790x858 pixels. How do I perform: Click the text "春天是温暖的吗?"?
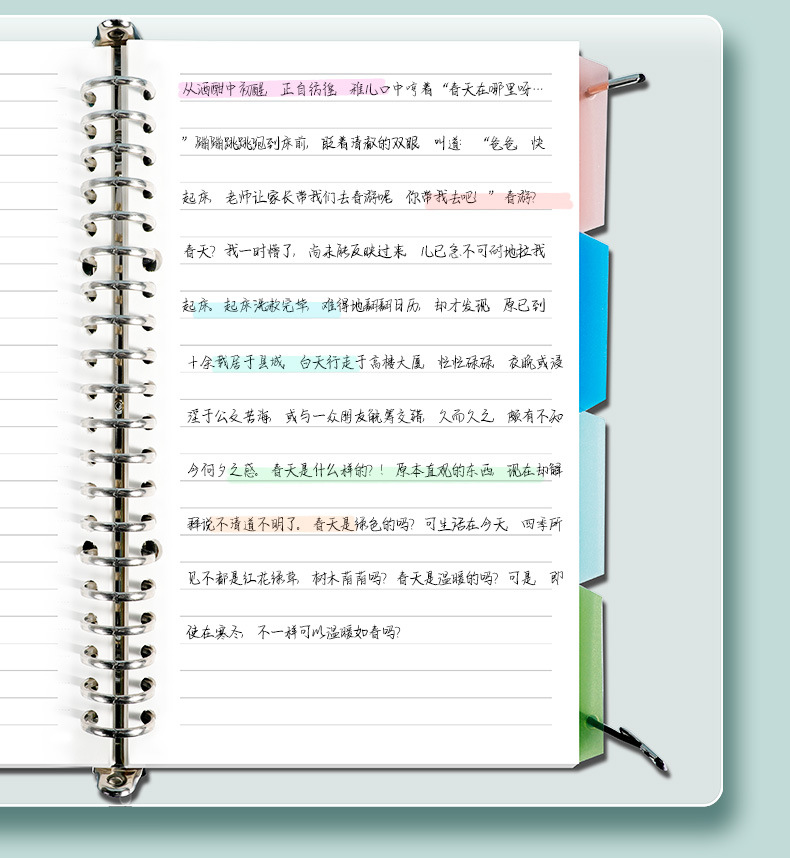click(x=448, y=578)
